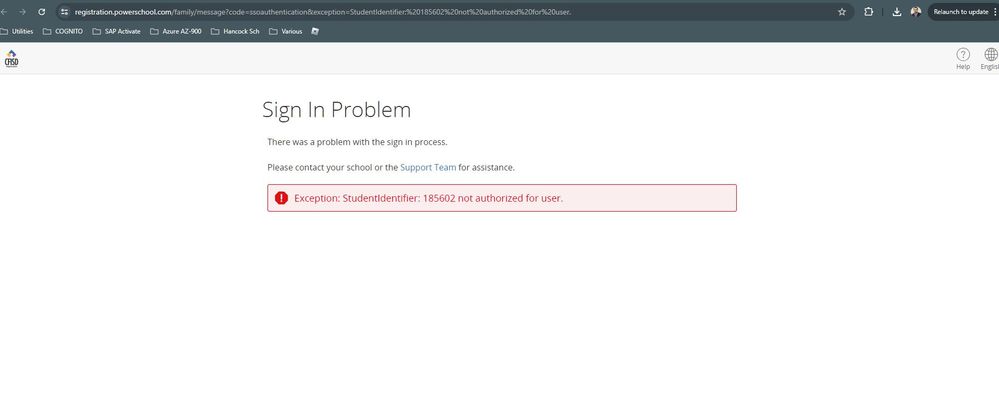Open the globe language selector
This screenshot has height=408, width=999.
pyautogui.click(x=990, y=56)
